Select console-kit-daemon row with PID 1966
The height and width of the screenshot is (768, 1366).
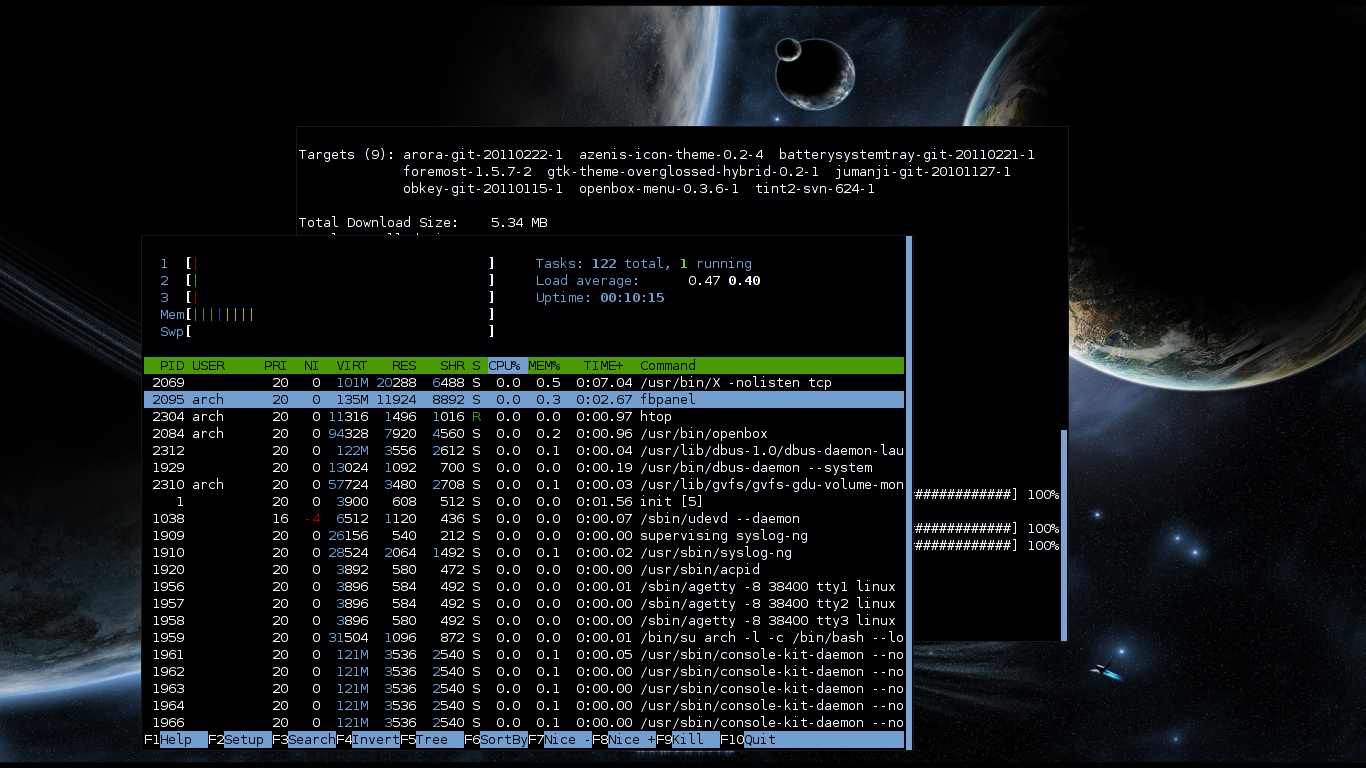[524, 723]
